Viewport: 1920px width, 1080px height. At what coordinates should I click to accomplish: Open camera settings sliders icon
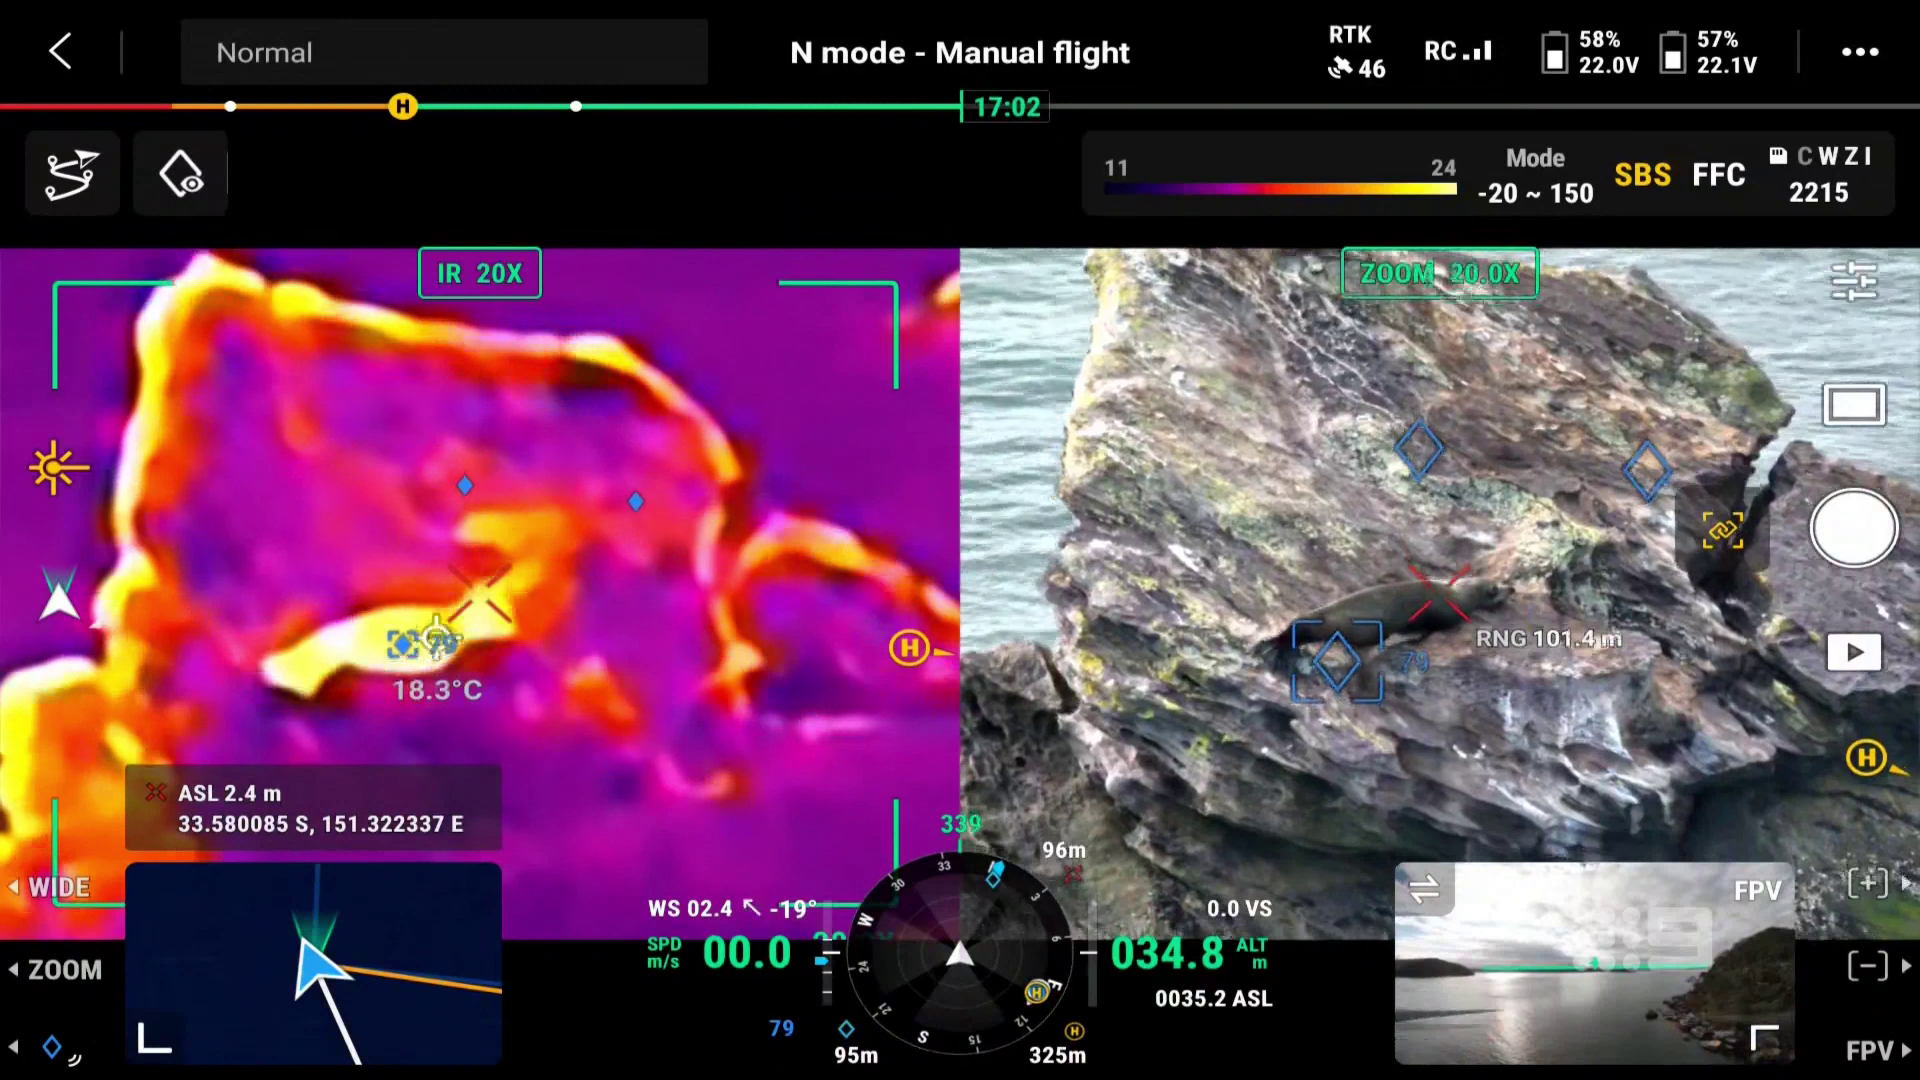(1853, 282)
